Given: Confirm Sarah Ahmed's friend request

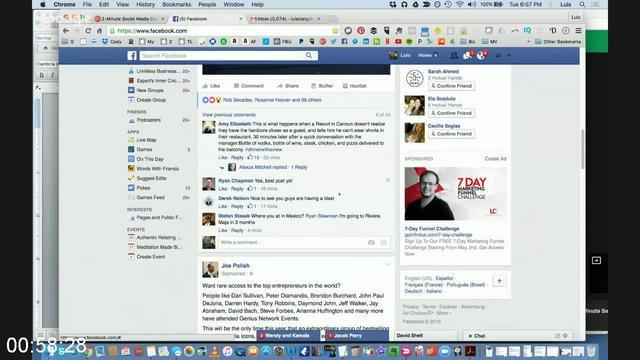Looking at the screenshot, I should (x=451, y=86).
